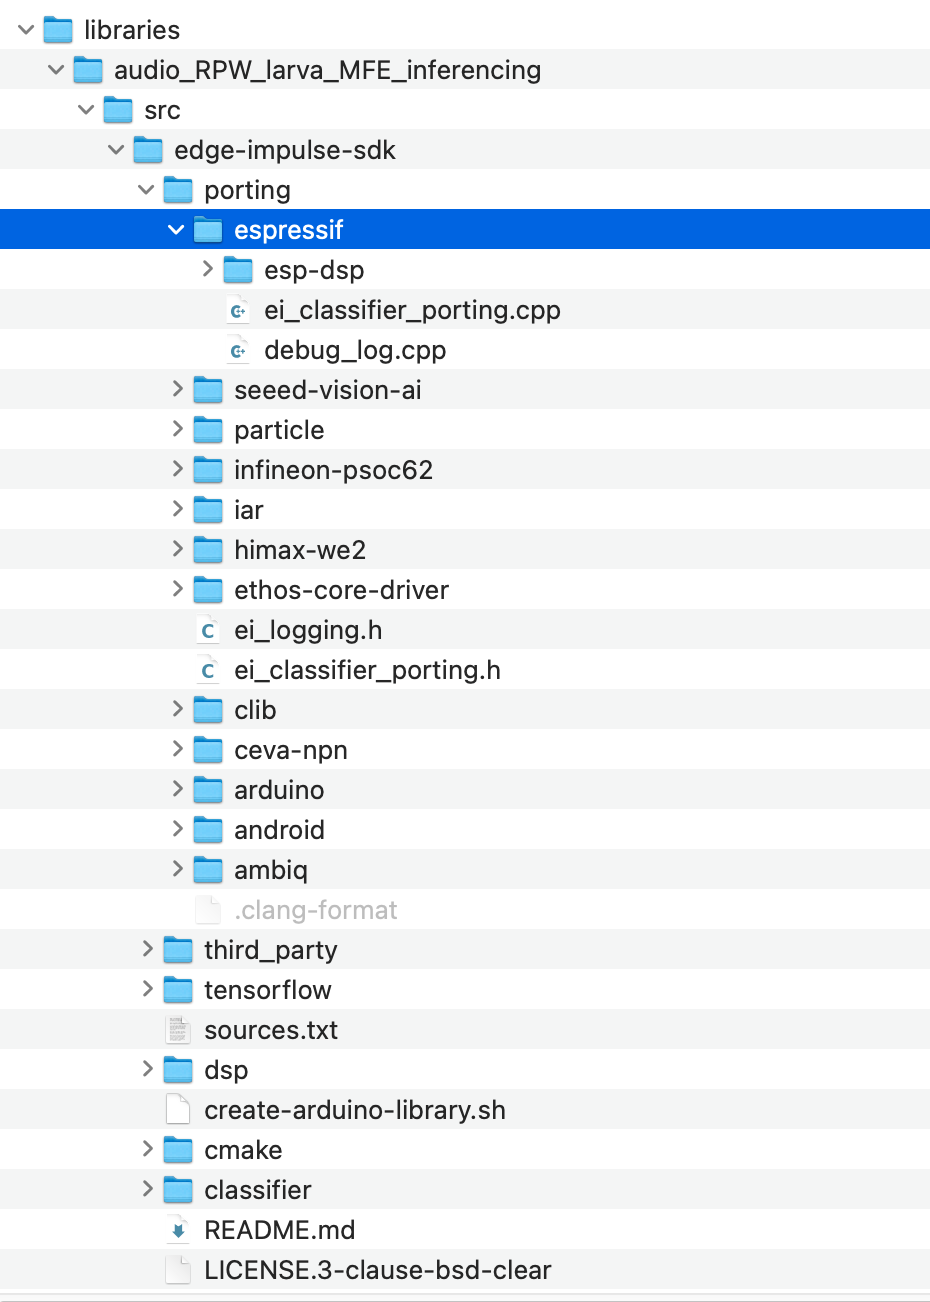
Task: Collapse the audio_RPW_larva_MFE_inferencing folder
Action: (56, 70)
